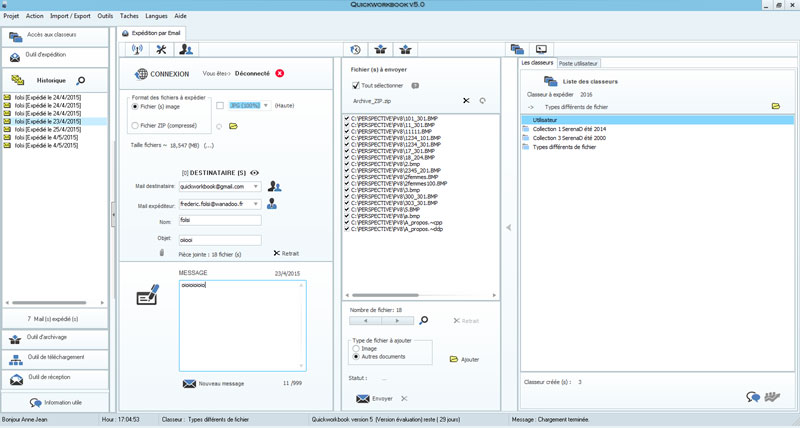Image resolution: width=800 pixels, height=428 pixels.
Task: Switch to the Poste utilisateur tab
Action: [x=579, y=63]
